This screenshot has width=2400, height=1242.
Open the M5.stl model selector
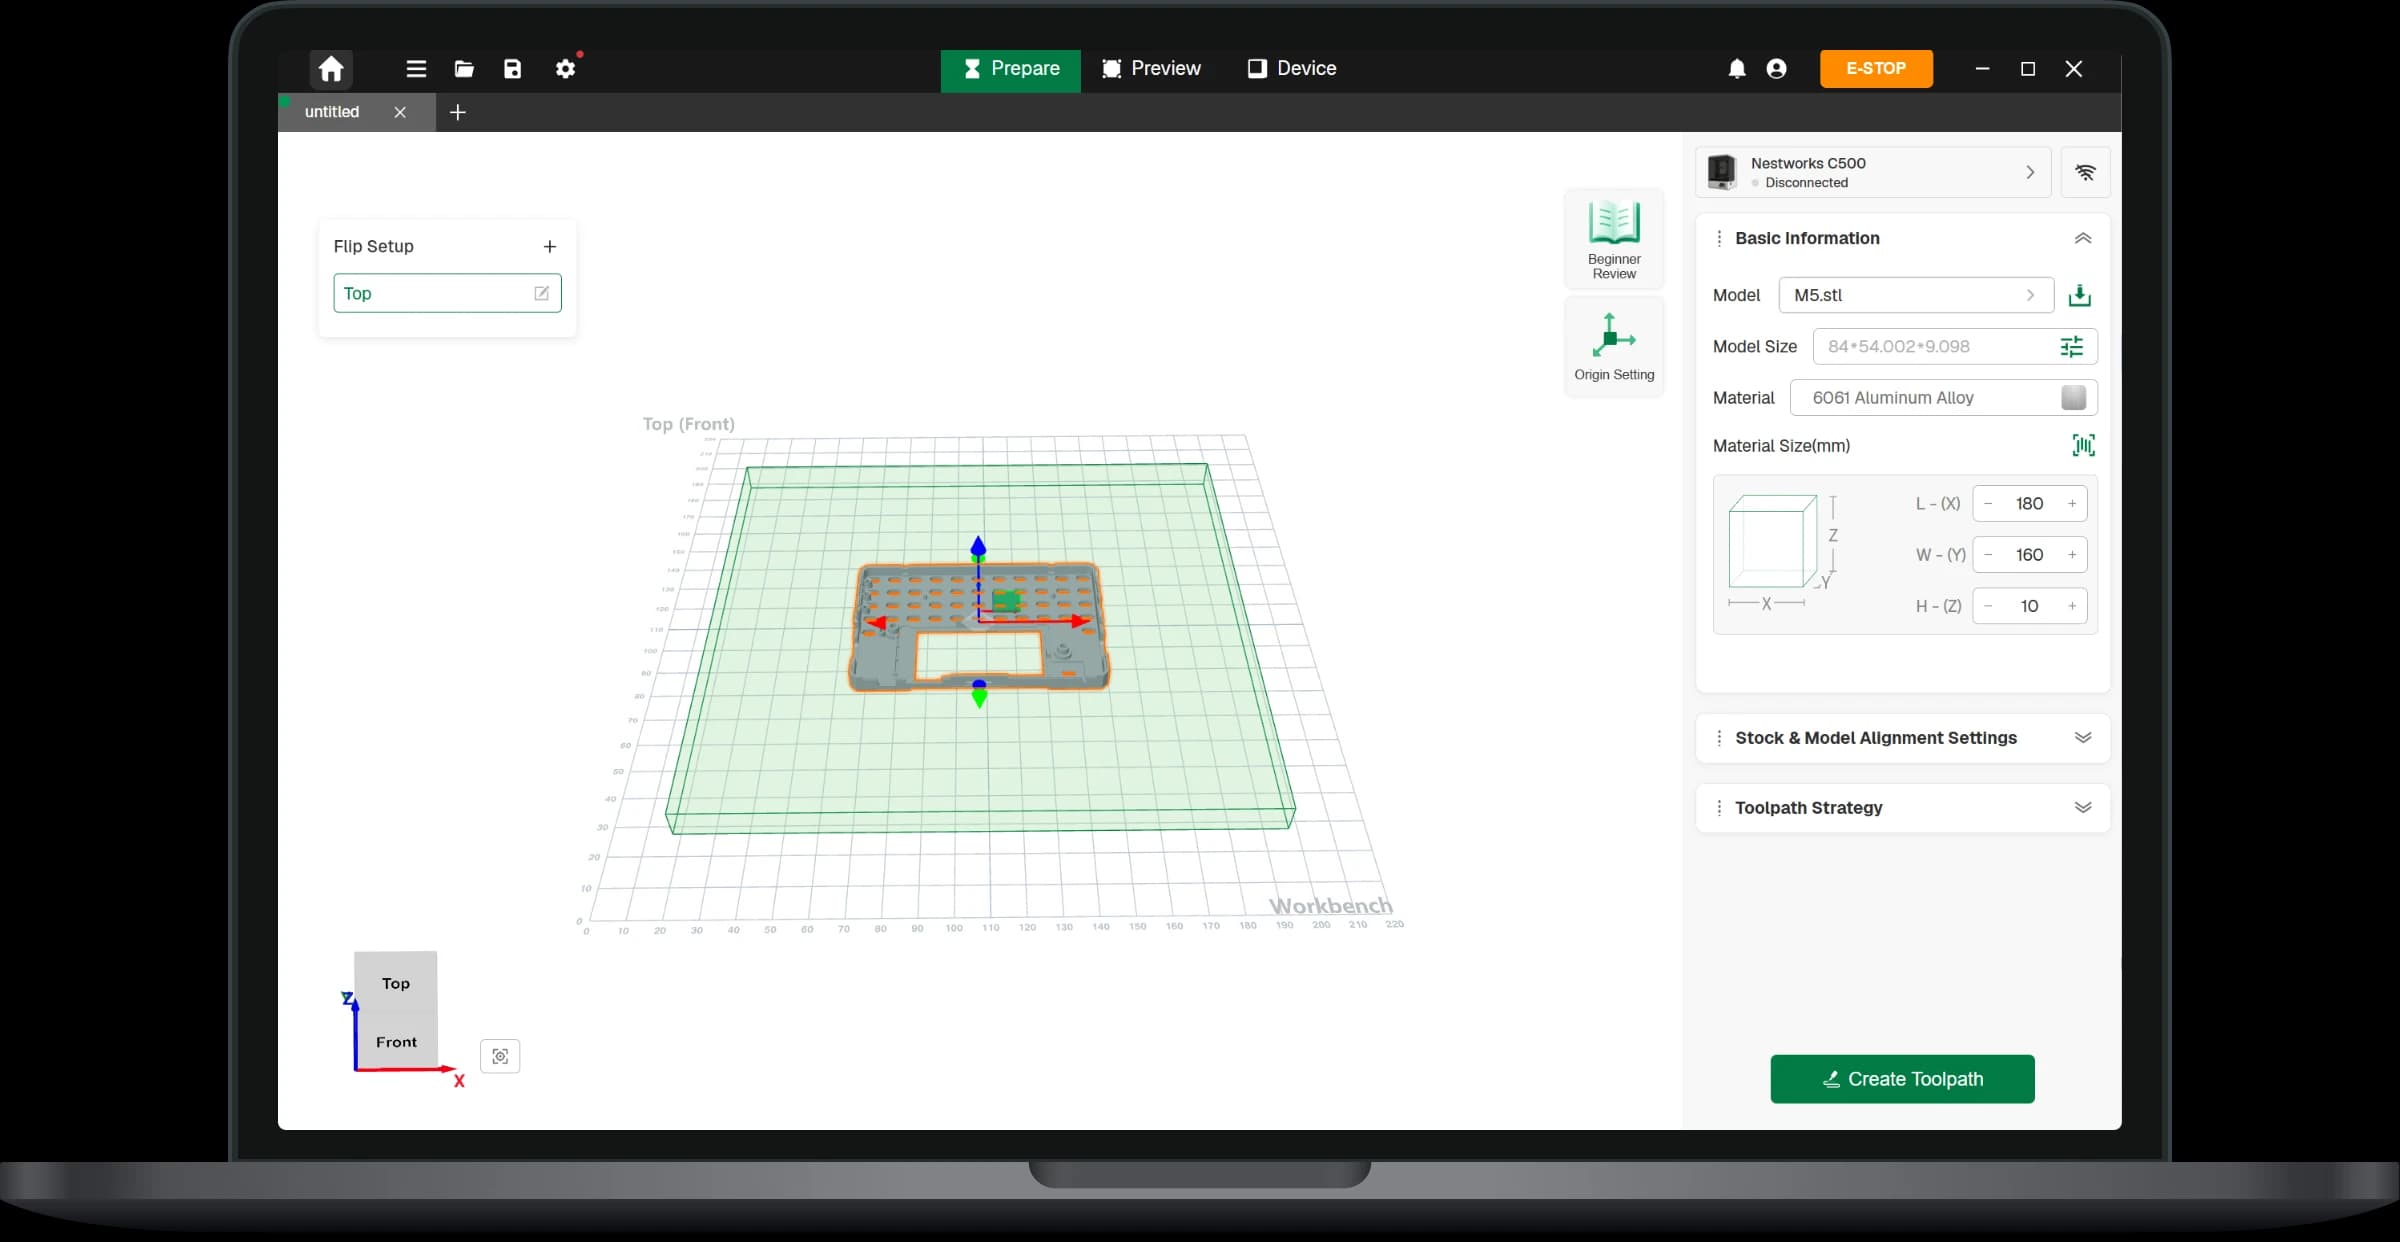click(x=1916, y=295)
